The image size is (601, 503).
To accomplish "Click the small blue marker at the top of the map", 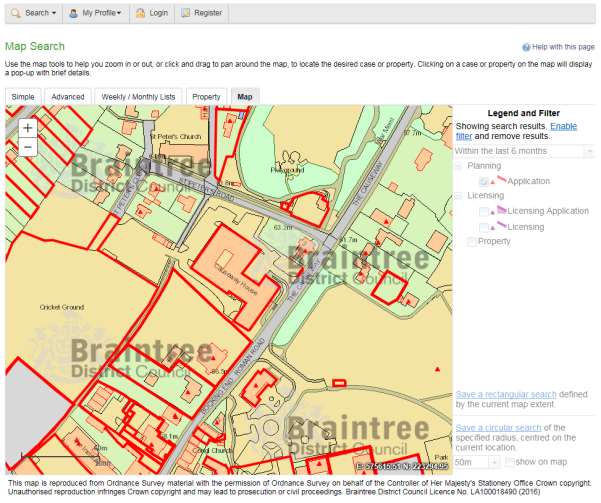I will 241,115.
